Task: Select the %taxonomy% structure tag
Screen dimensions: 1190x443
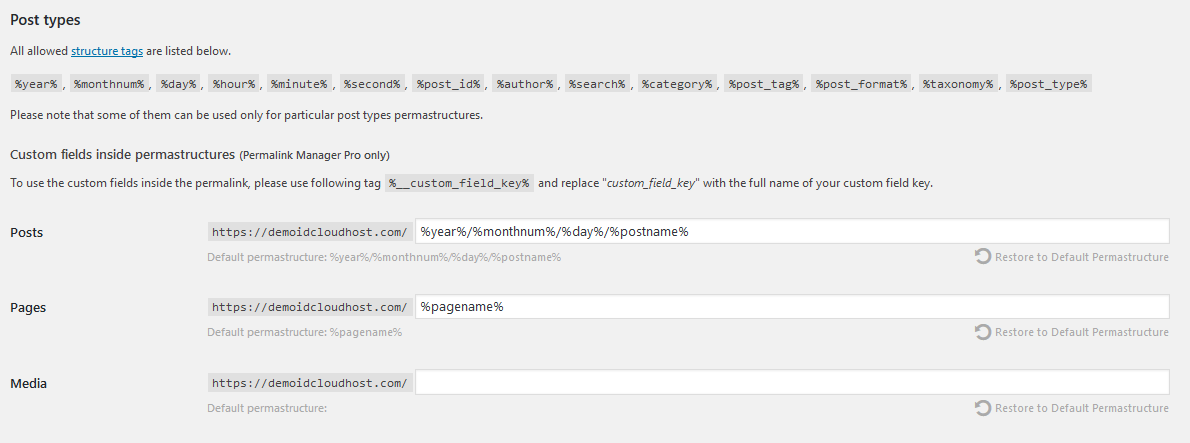Action: coord(959,83)
